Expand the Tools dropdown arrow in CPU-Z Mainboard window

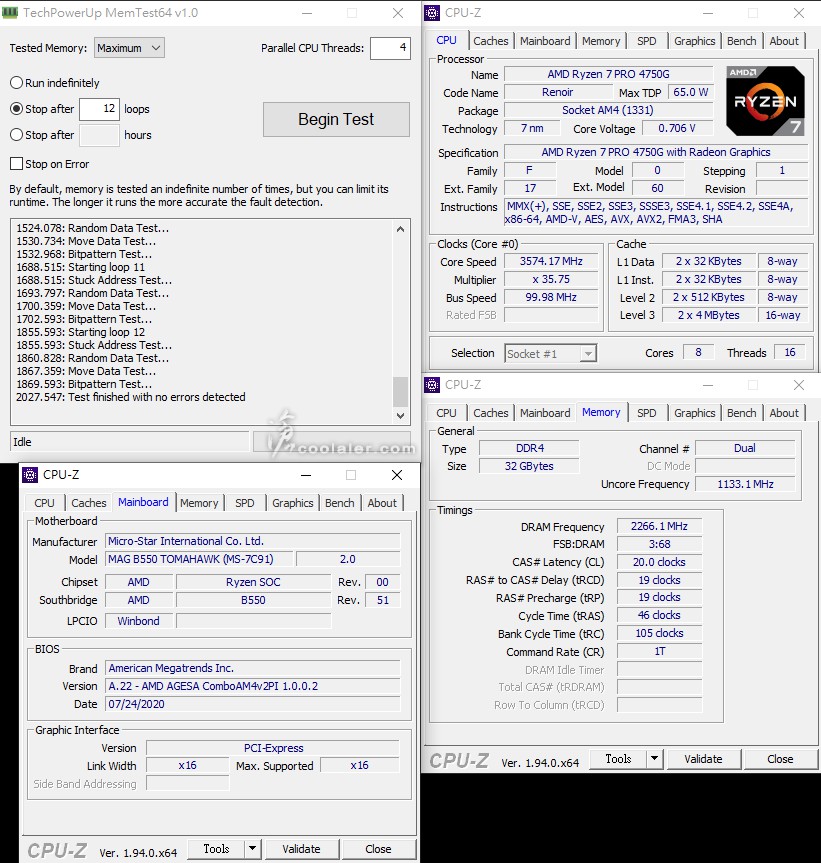(253, 849)
